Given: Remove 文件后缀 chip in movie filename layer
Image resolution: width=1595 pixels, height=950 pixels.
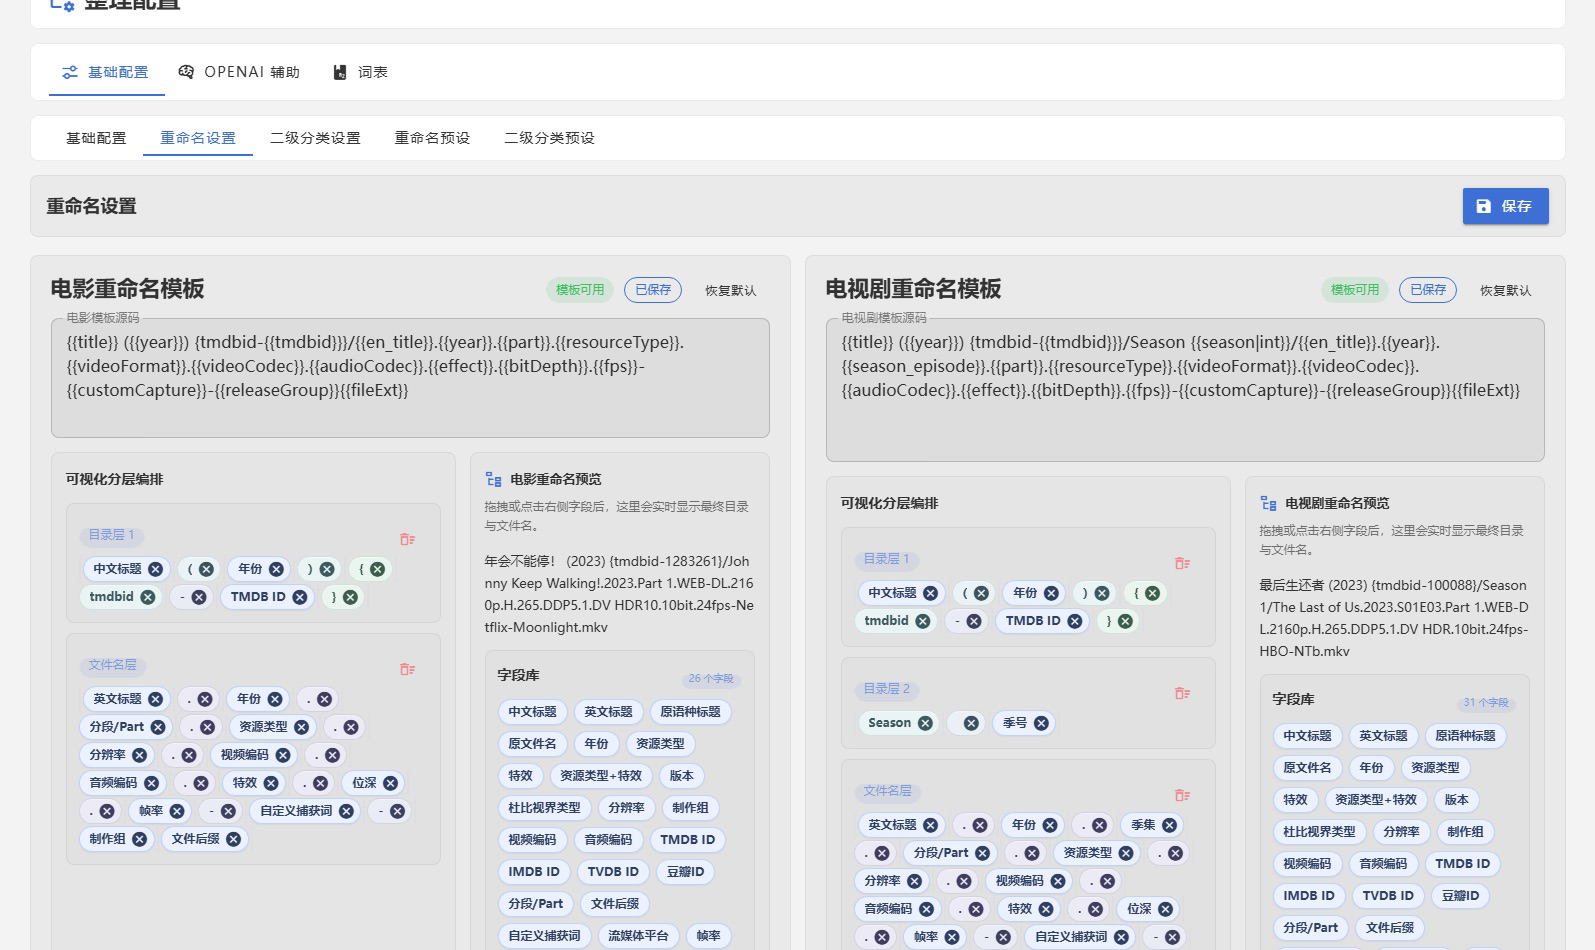Looking at the screenshot, I should [233, 839].
